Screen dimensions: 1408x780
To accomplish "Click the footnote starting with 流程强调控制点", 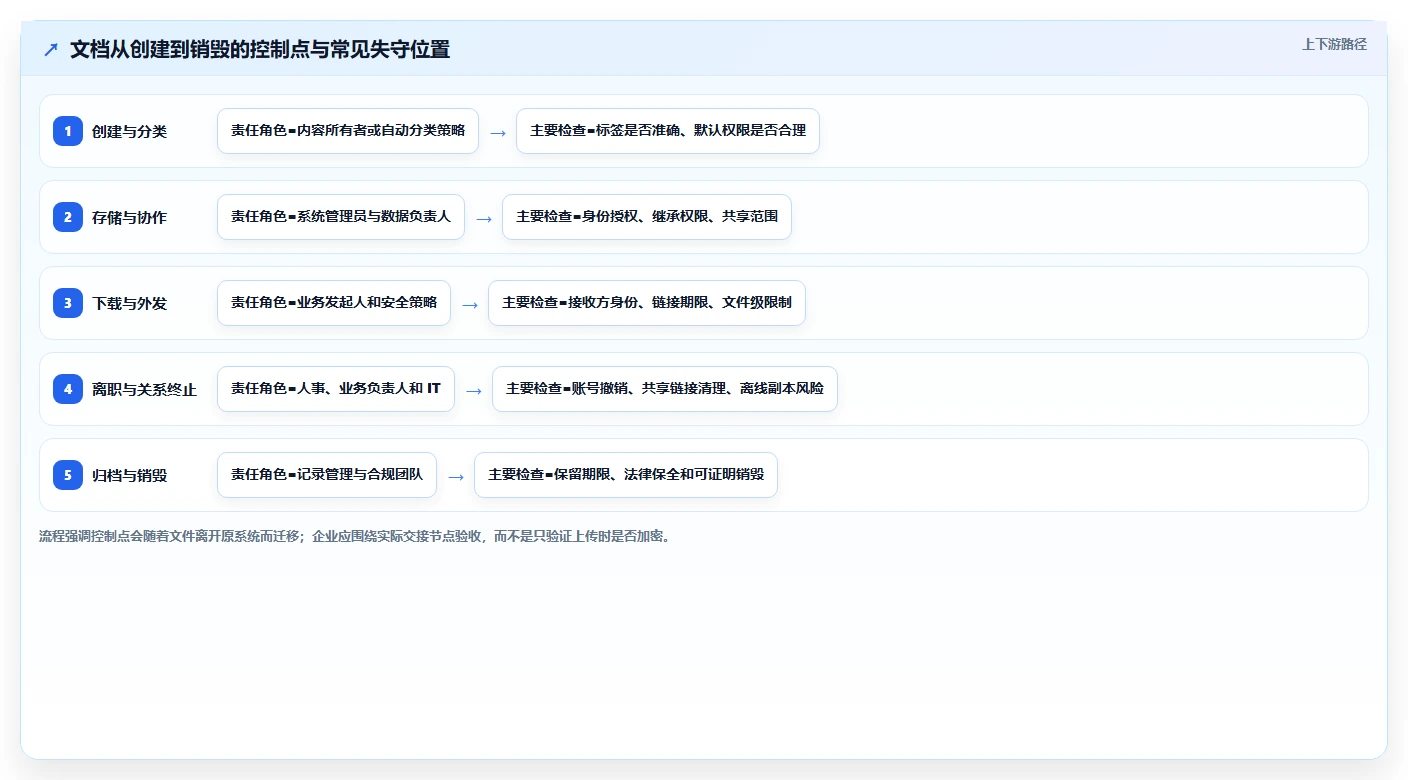I will (355, 537).
